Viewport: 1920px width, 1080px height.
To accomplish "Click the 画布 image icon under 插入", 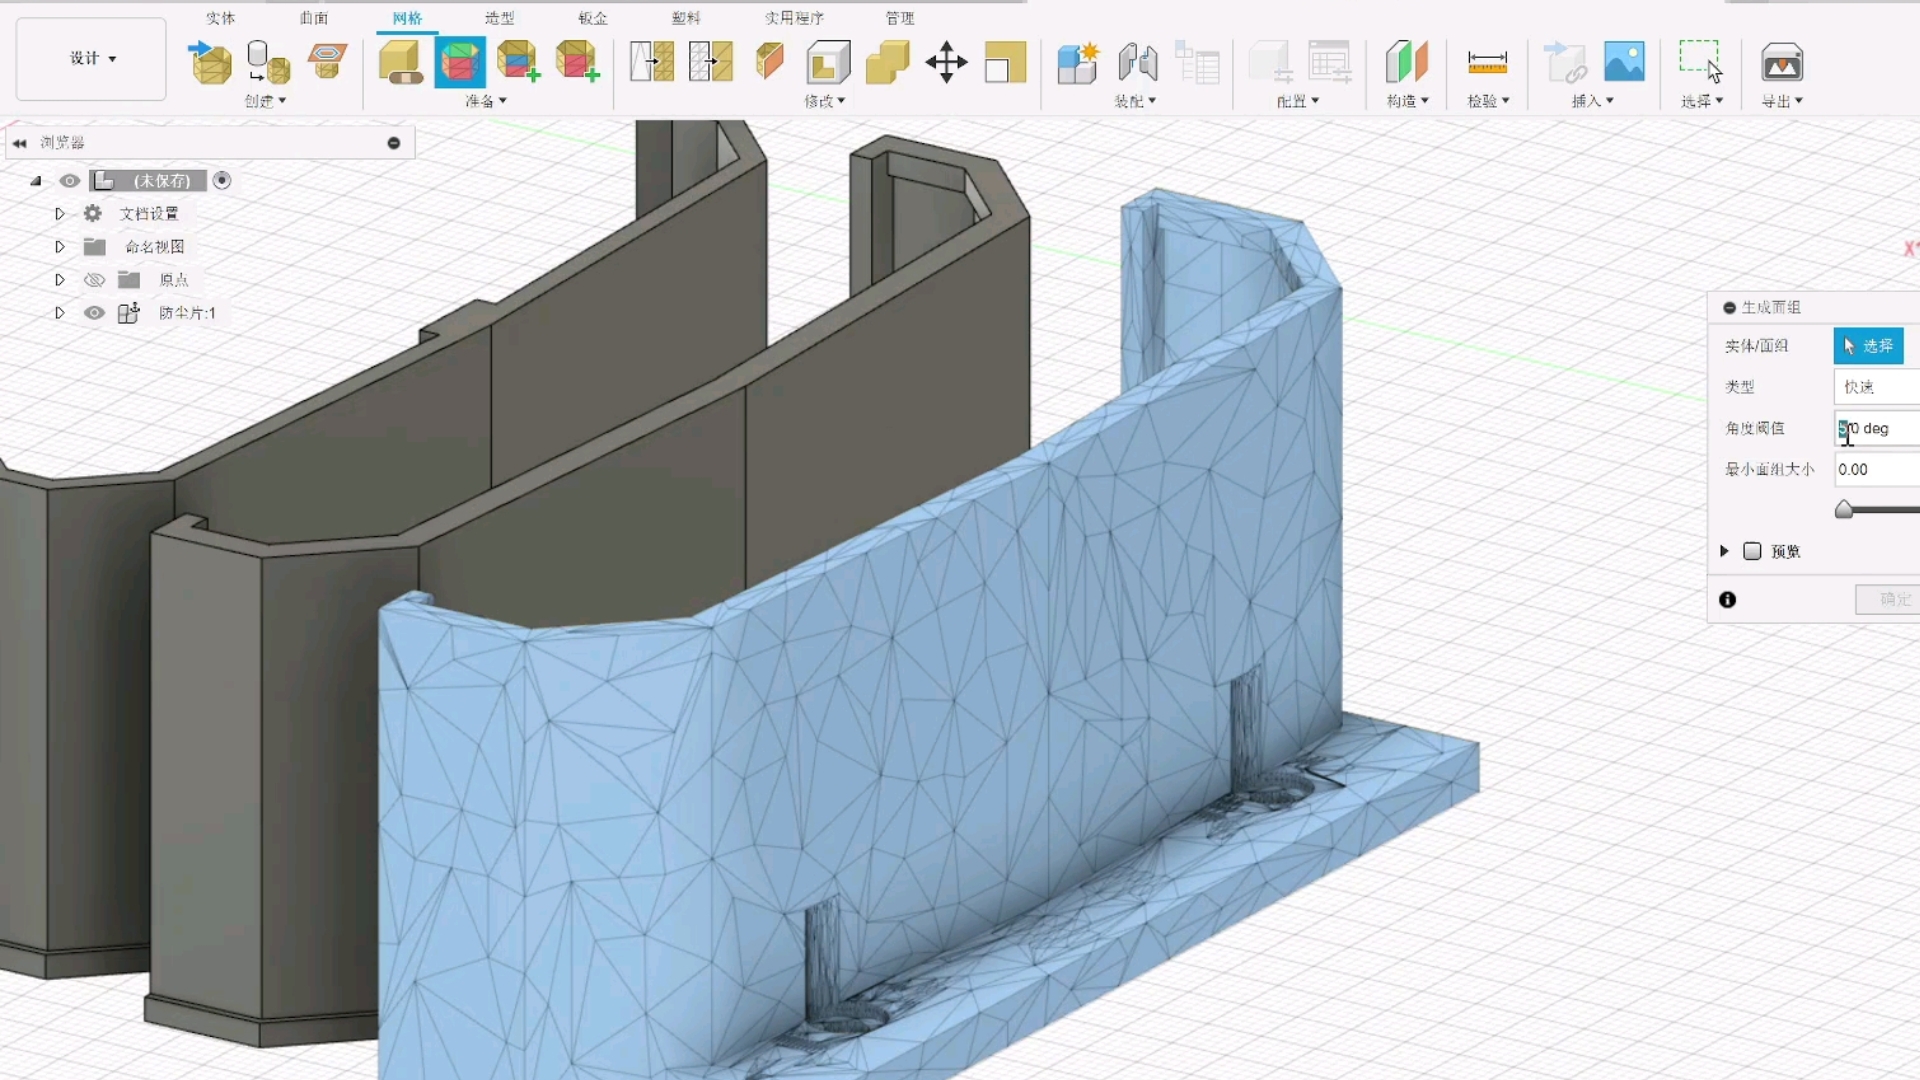I will pyautogui.click(x=1625, y=62).
